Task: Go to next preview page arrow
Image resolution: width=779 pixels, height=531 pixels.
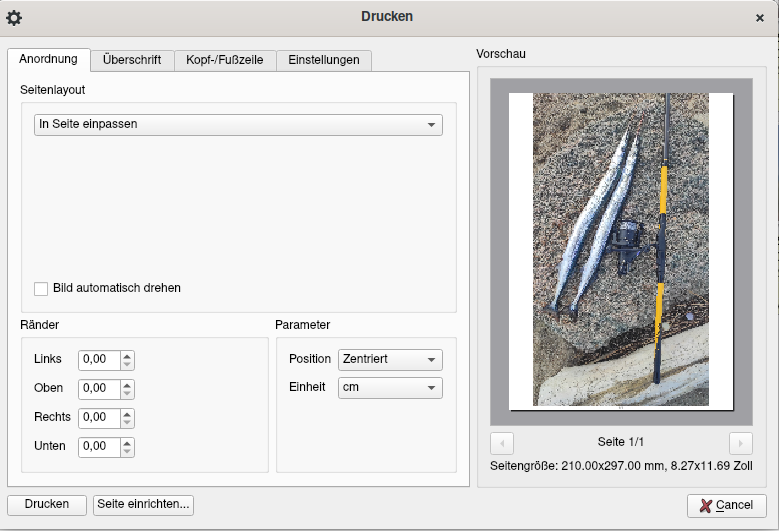Action: [x=740, y=443]
